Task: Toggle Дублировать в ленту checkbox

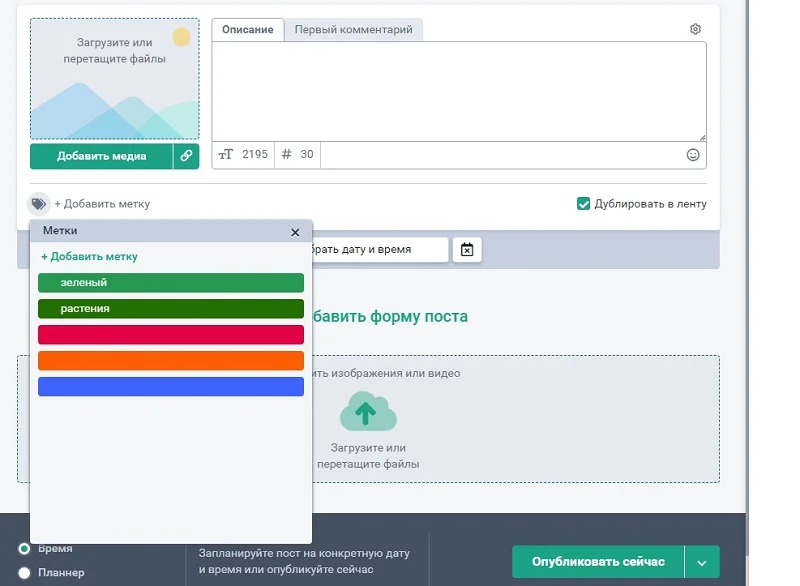Action: pos(584,204)
